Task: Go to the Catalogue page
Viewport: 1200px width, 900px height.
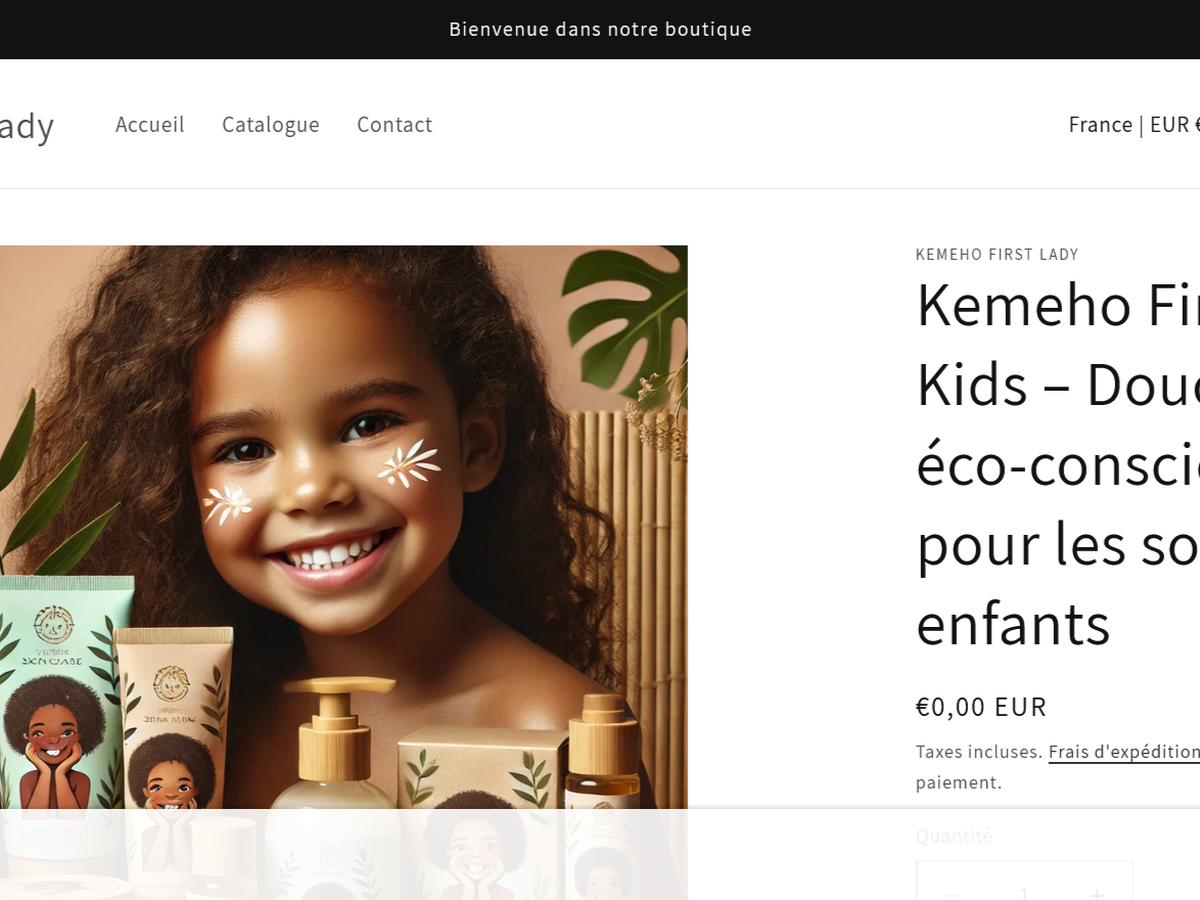Action: (271, 124)
